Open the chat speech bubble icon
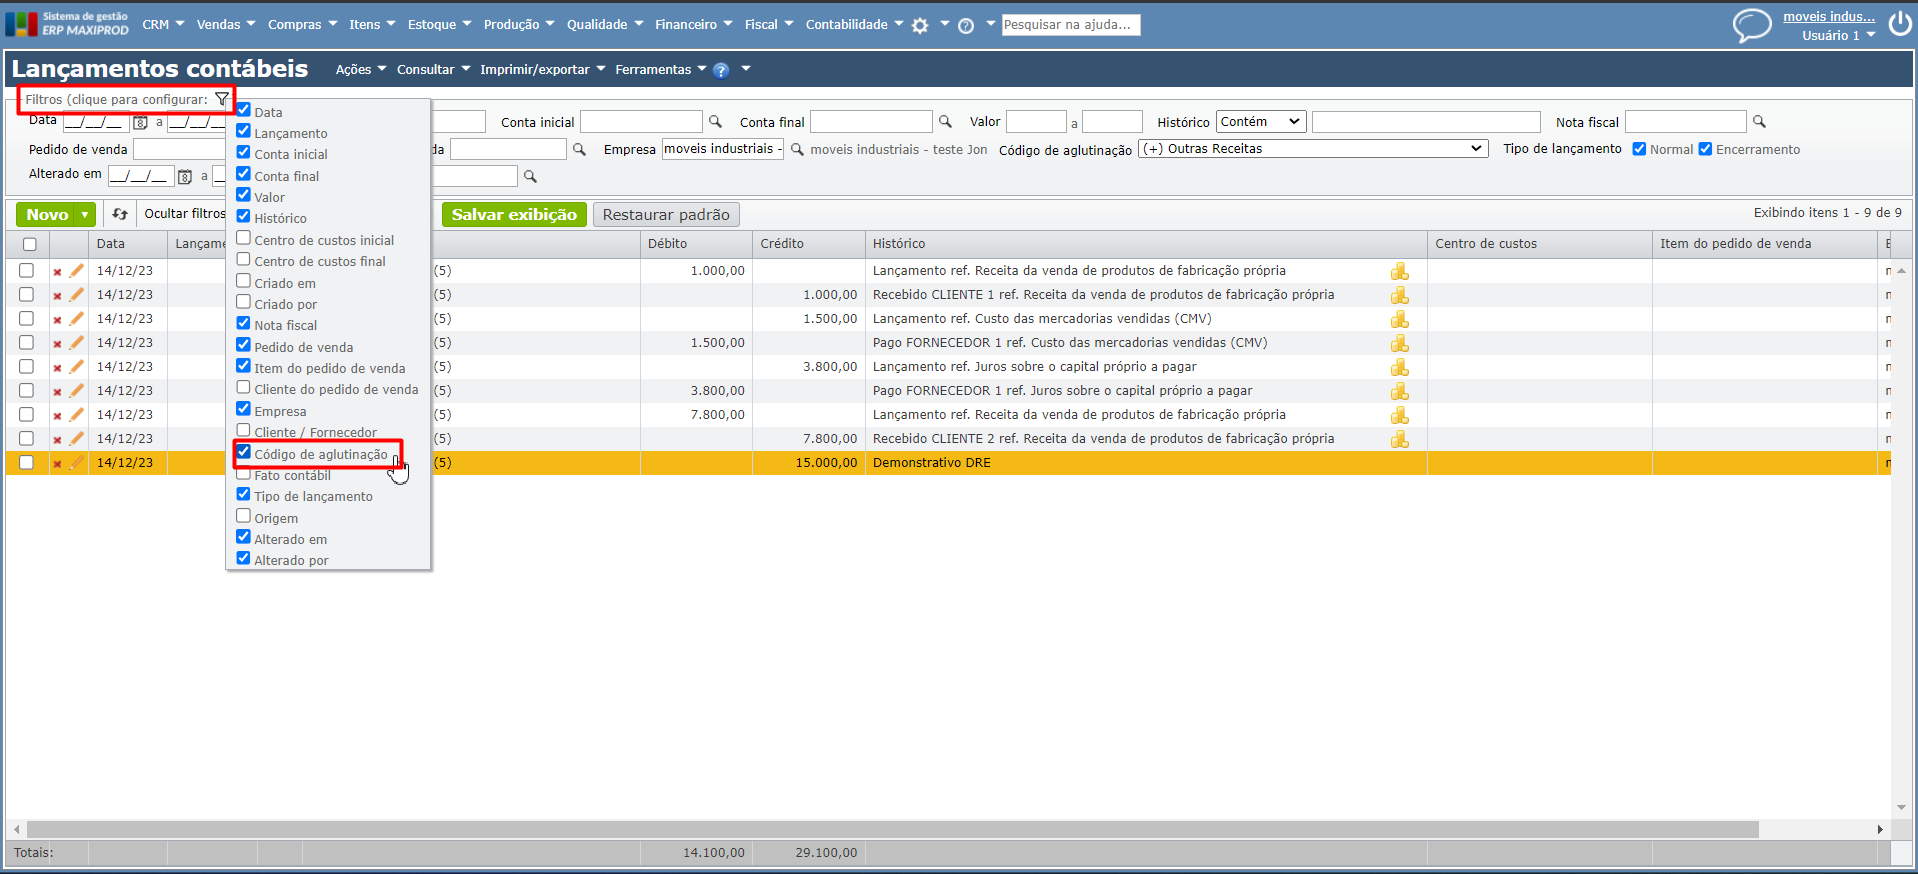Viewport: 1918px width, 874px height. coord(1752,25)
